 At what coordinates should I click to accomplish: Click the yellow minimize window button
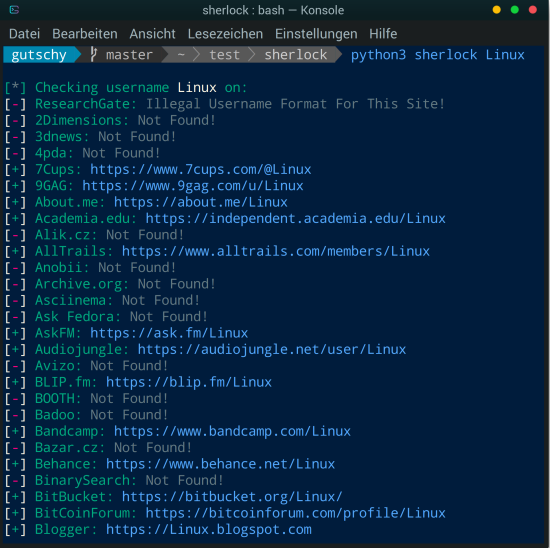click(x=496, y=10)
